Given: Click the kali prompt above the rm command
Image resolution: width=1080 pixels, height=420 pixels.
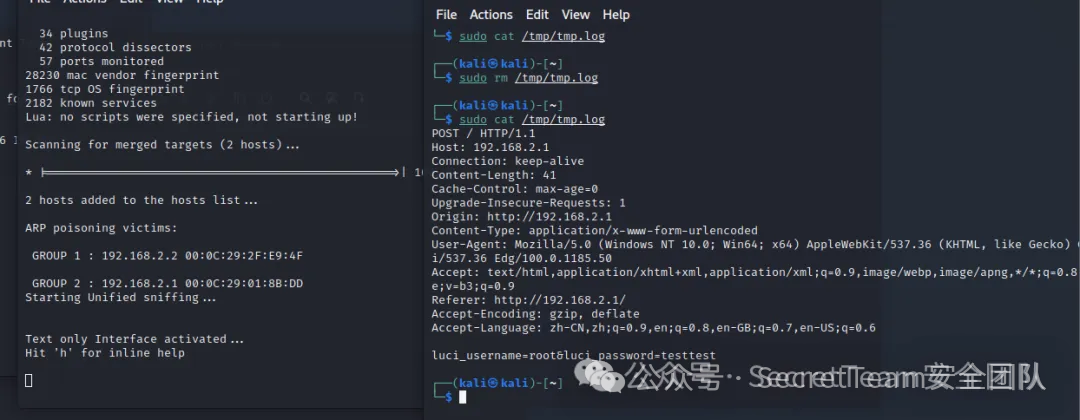Looking at the screenshot, I should point(499,64).
